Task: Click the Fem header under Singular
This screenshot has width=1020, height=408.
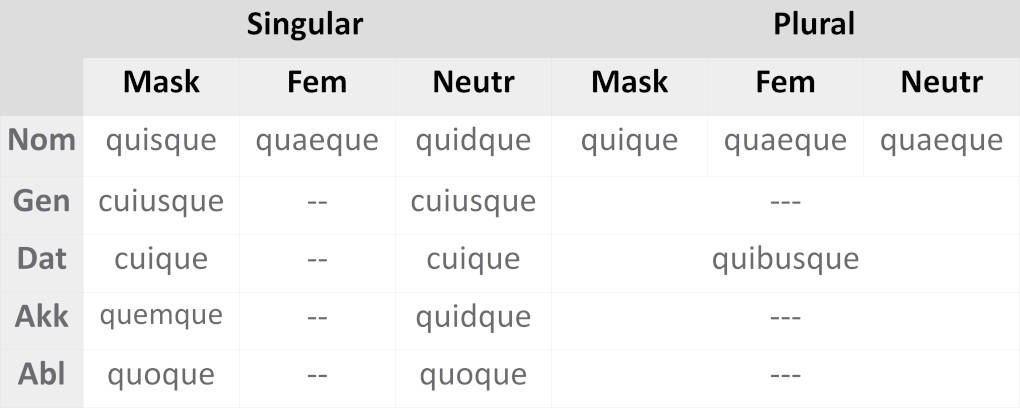Action: 317,82
